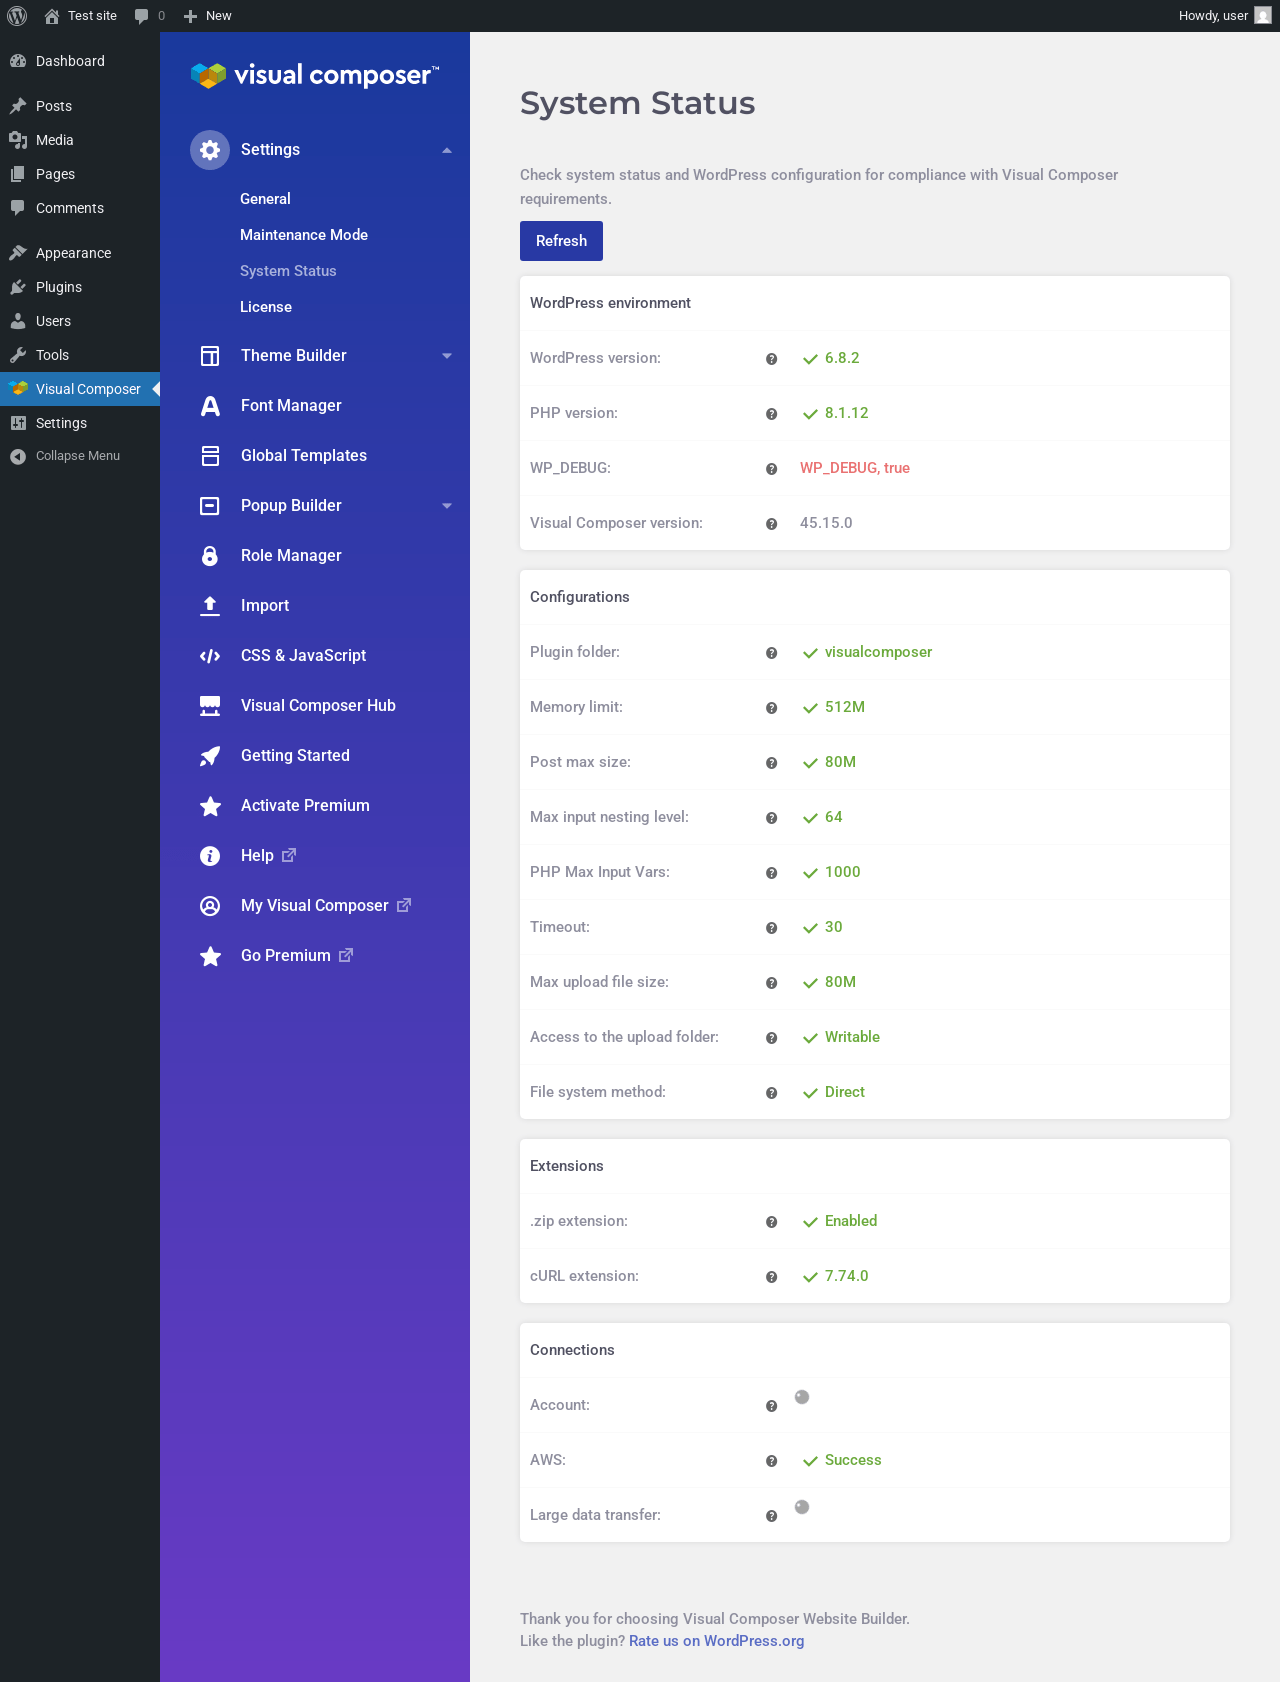
Task: Click the Help info icon
Action: click(x=210, y=856)
